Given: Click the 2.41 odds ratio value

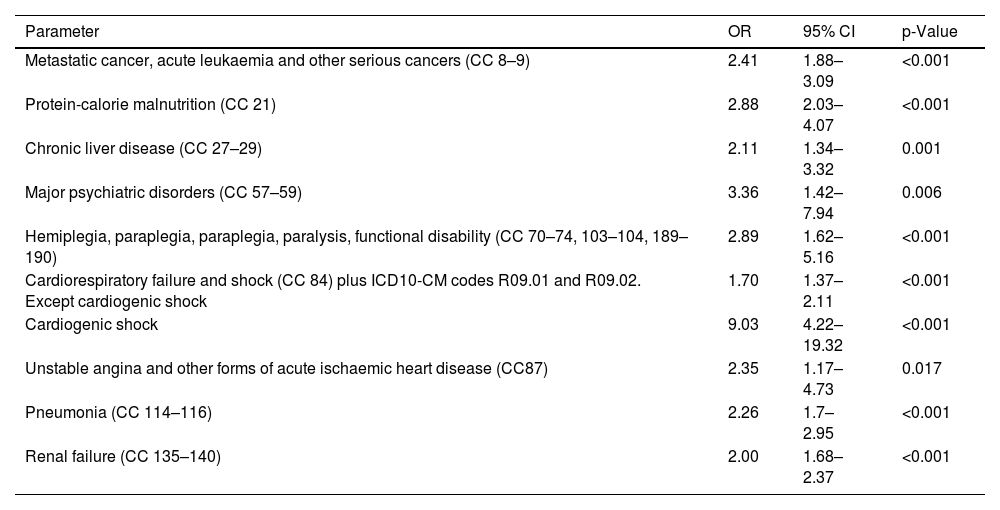Looking at the screenshot, I should pyautogui.click(x=744, y=61).
